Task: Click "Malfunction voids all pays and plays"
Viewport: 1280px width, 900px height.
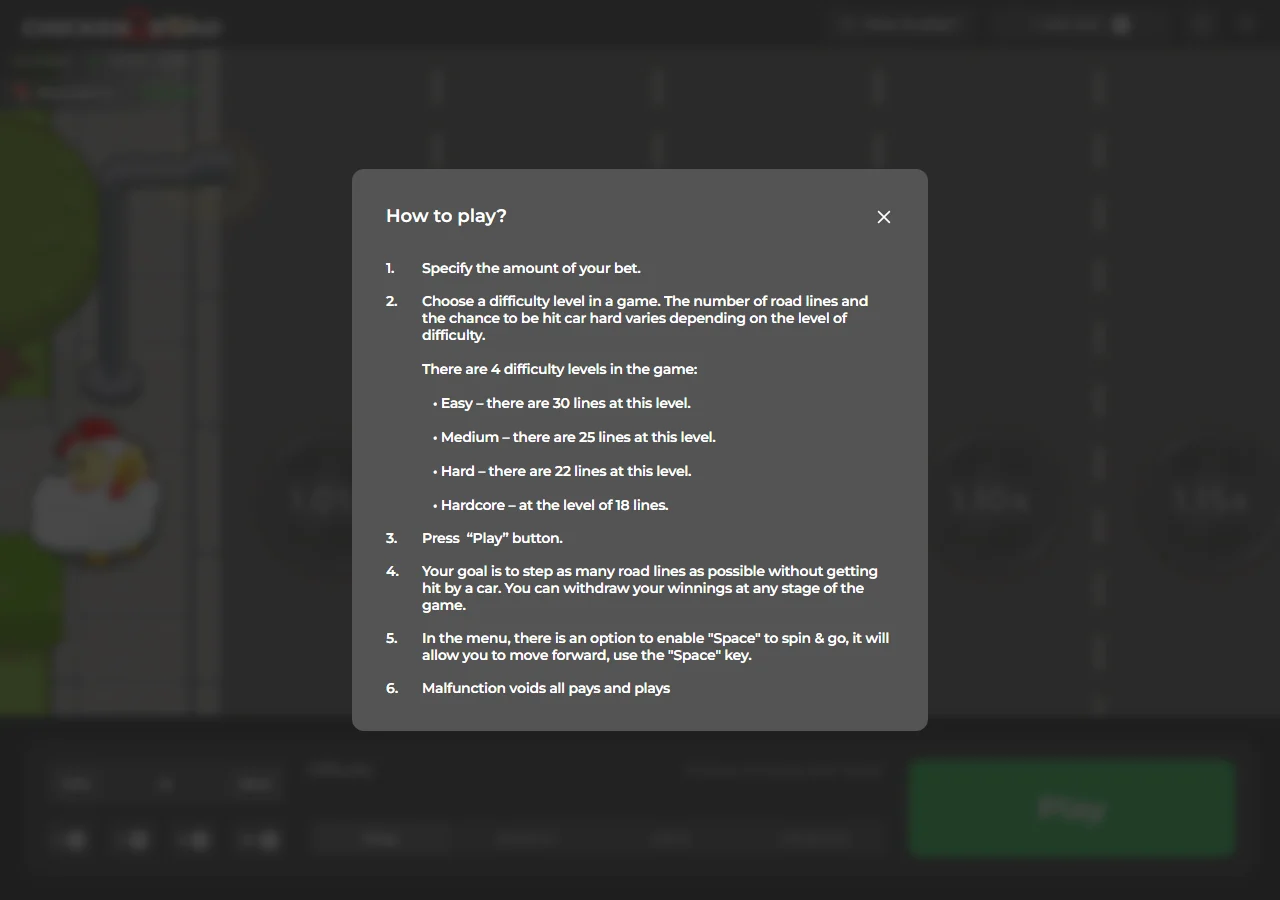Action: click(x=546, y=688)
